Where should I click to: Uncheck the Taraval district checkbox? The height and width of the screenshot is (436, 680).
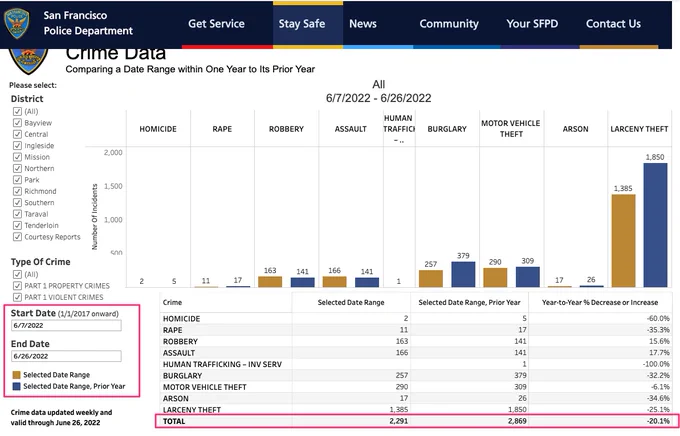(17, 214)
